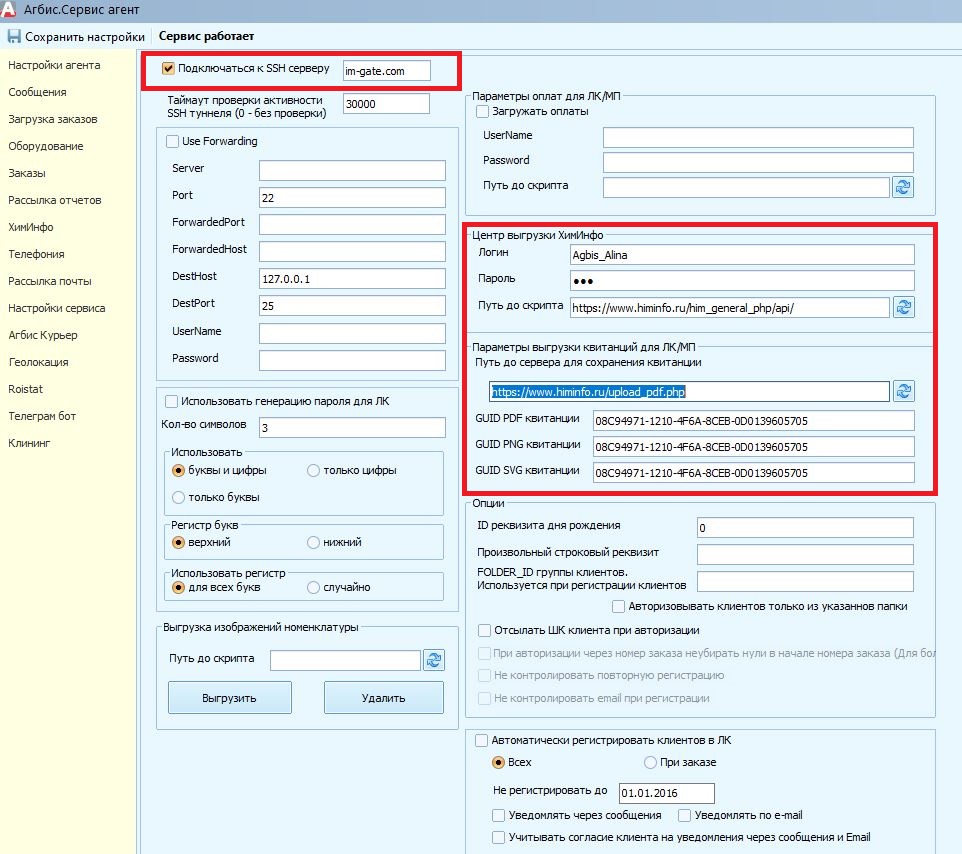Open Настройки сервиса section
962x854 pixels.
coord(56,308)
